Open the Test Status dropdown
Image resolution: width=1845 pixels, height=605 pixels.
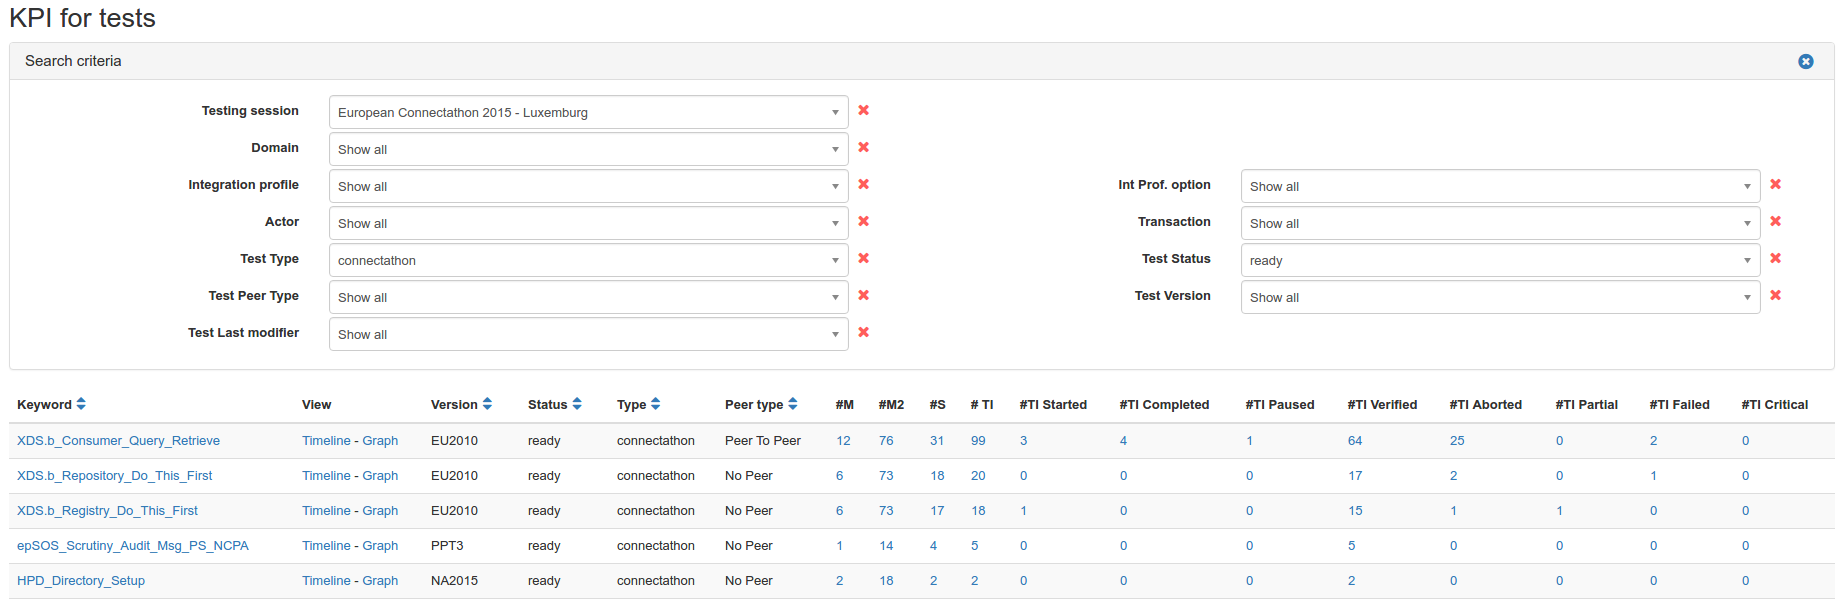[x=1499, y=260]
